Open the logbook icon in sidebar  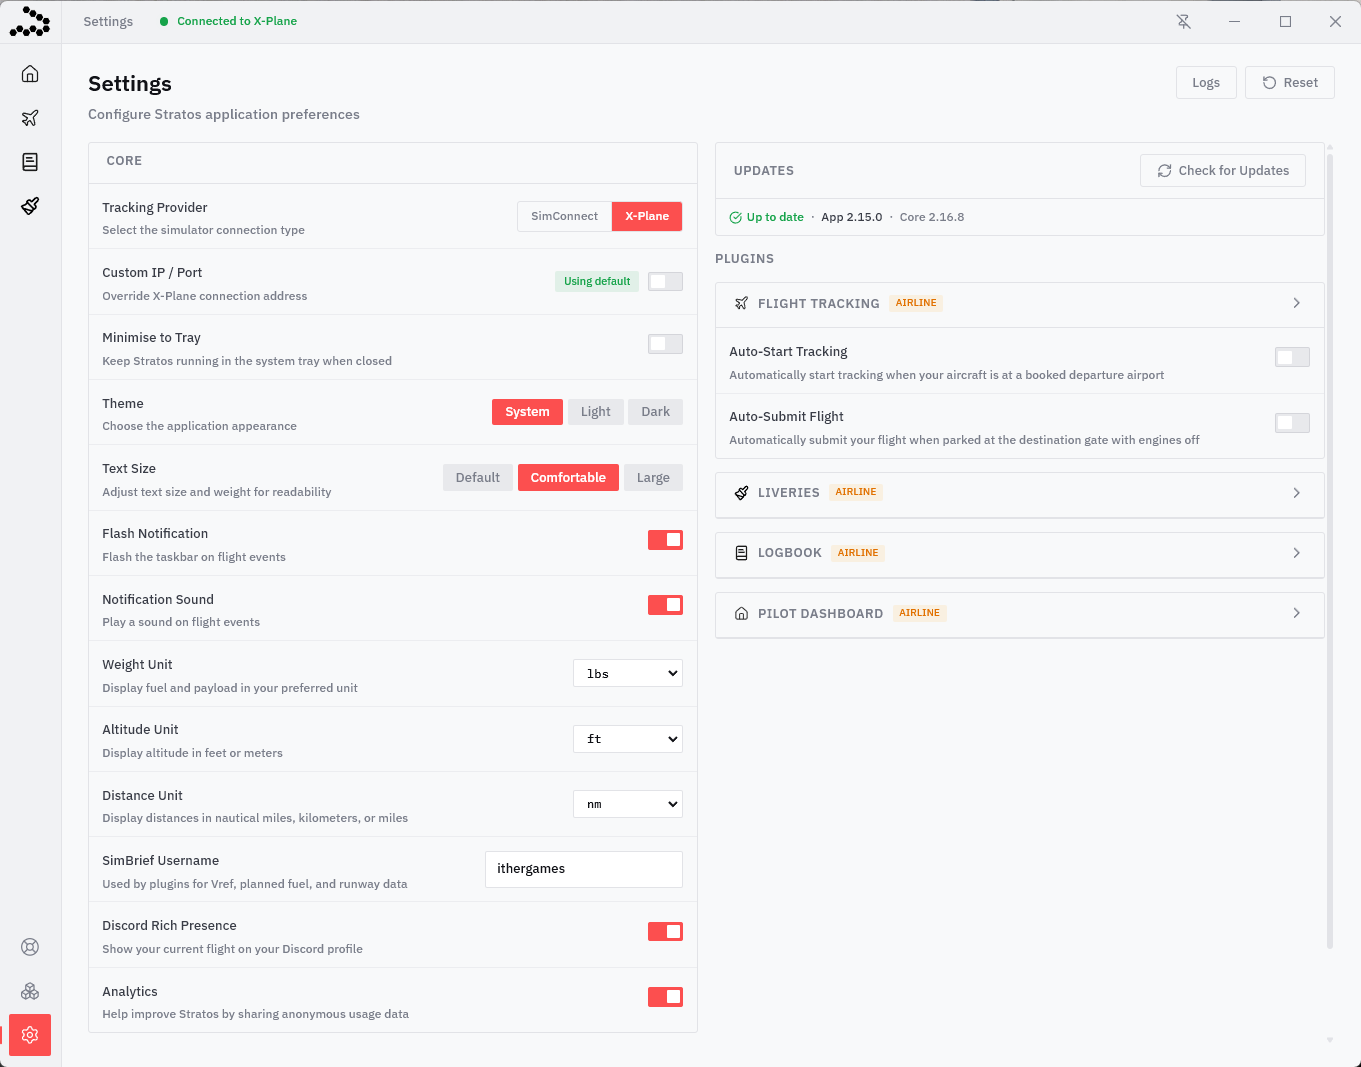(x=30, y=162)
